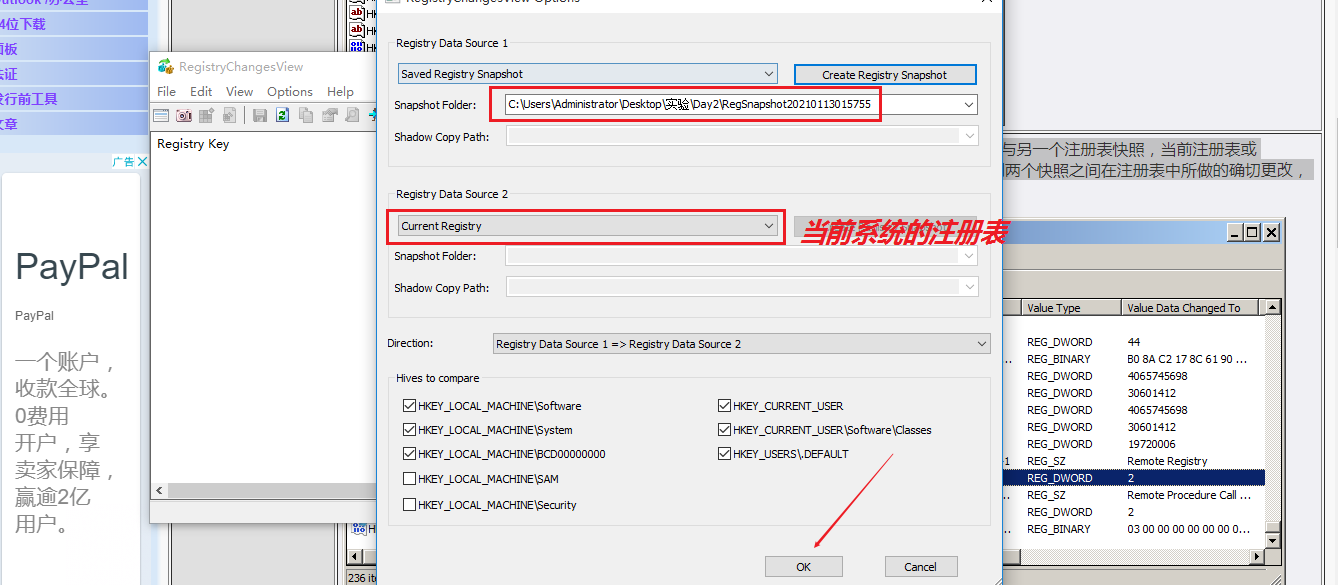The height and width of the screenshot is (585, 1338).
Task: Click the Copy toolbar icon
Action: pyautogui.click(x=305, y=115)
